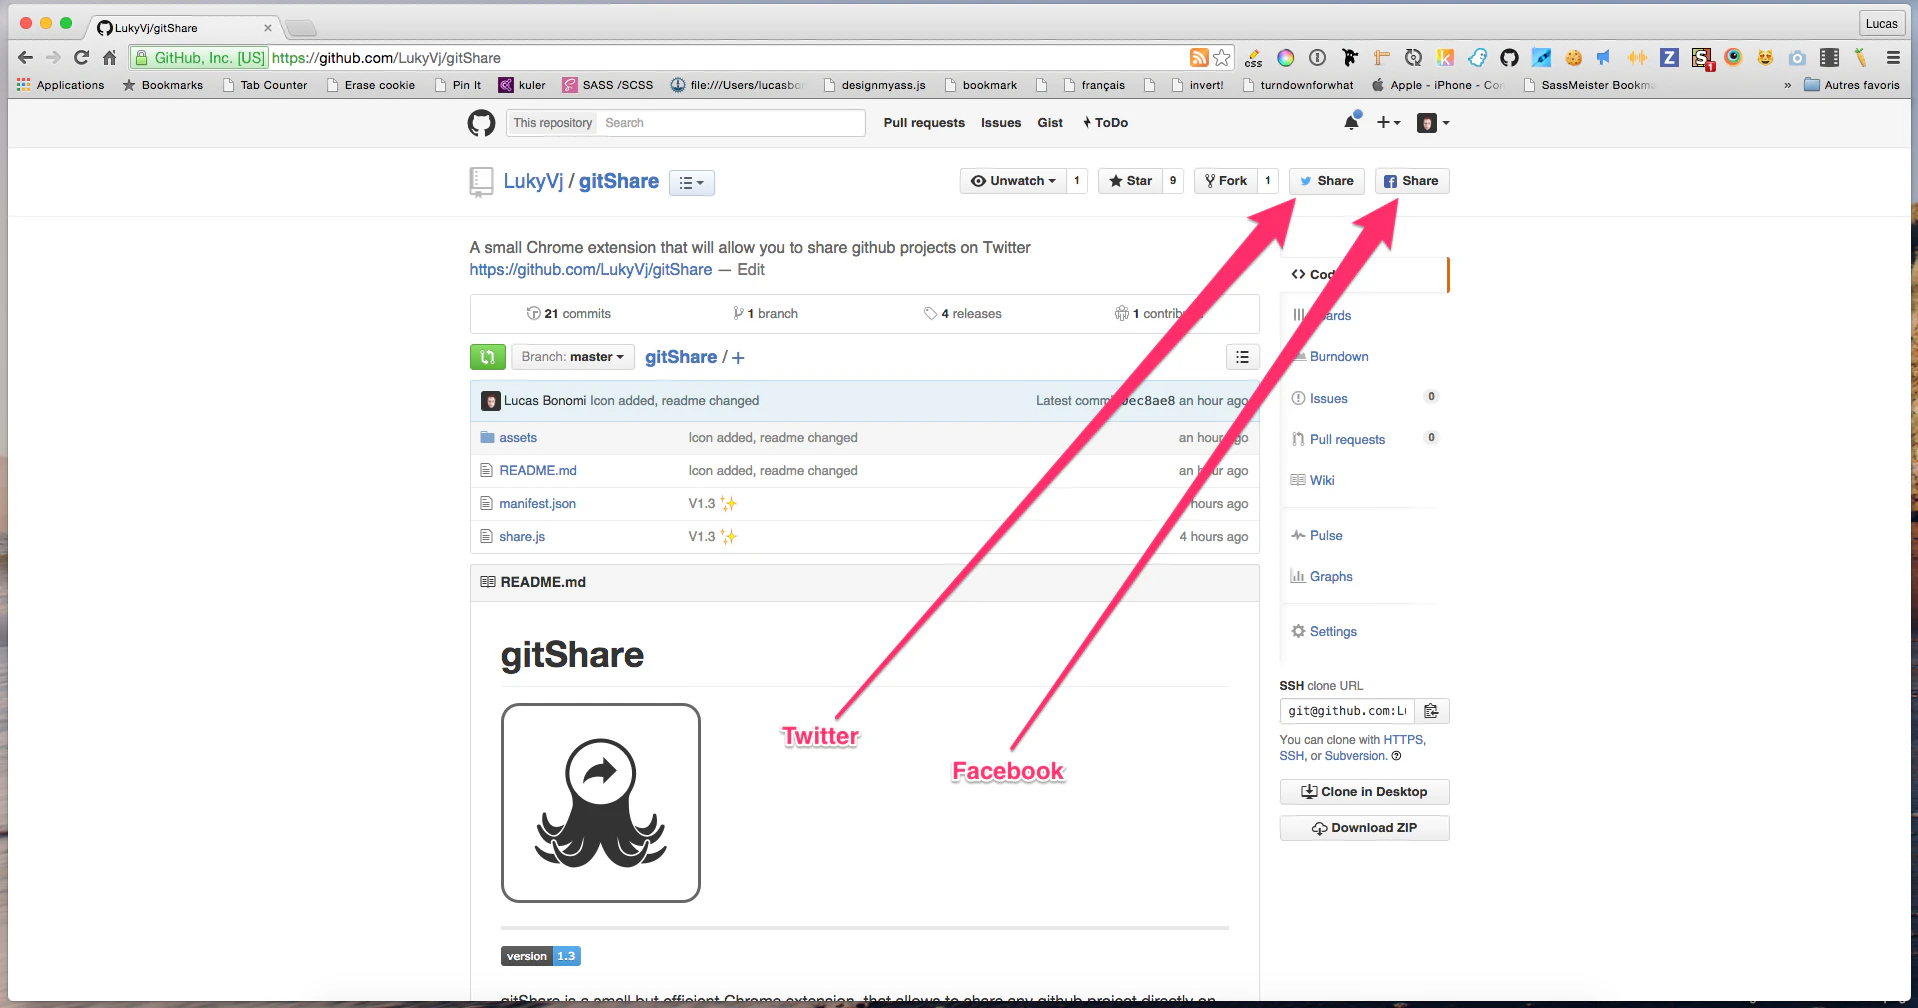Bookmark the page using the address bar star
Screen dimensions: 1918x1008
click(1222, 57)
